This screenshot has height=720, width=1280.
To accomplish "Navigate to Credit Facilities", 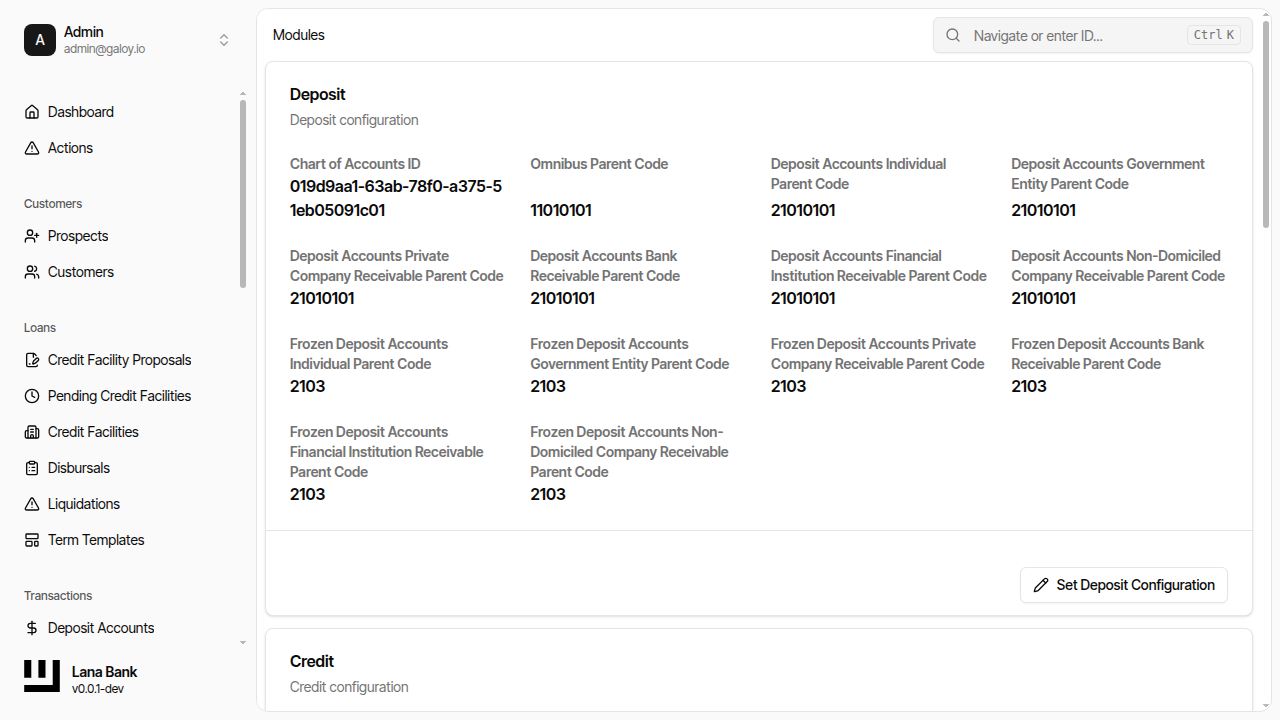I will pyautogui.click(x=92, y=431).
